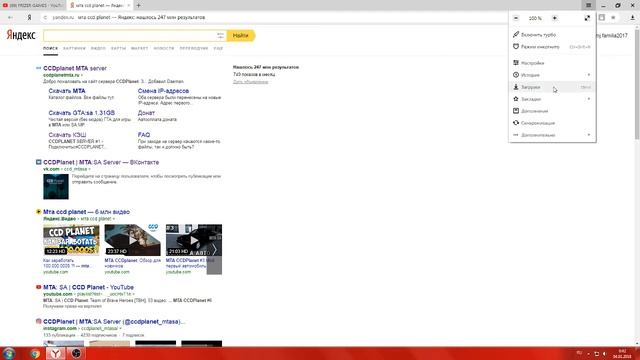The image size is (640, 360).
Task: Click Yandex Browser taskbar icon
Action: (55, 353)
